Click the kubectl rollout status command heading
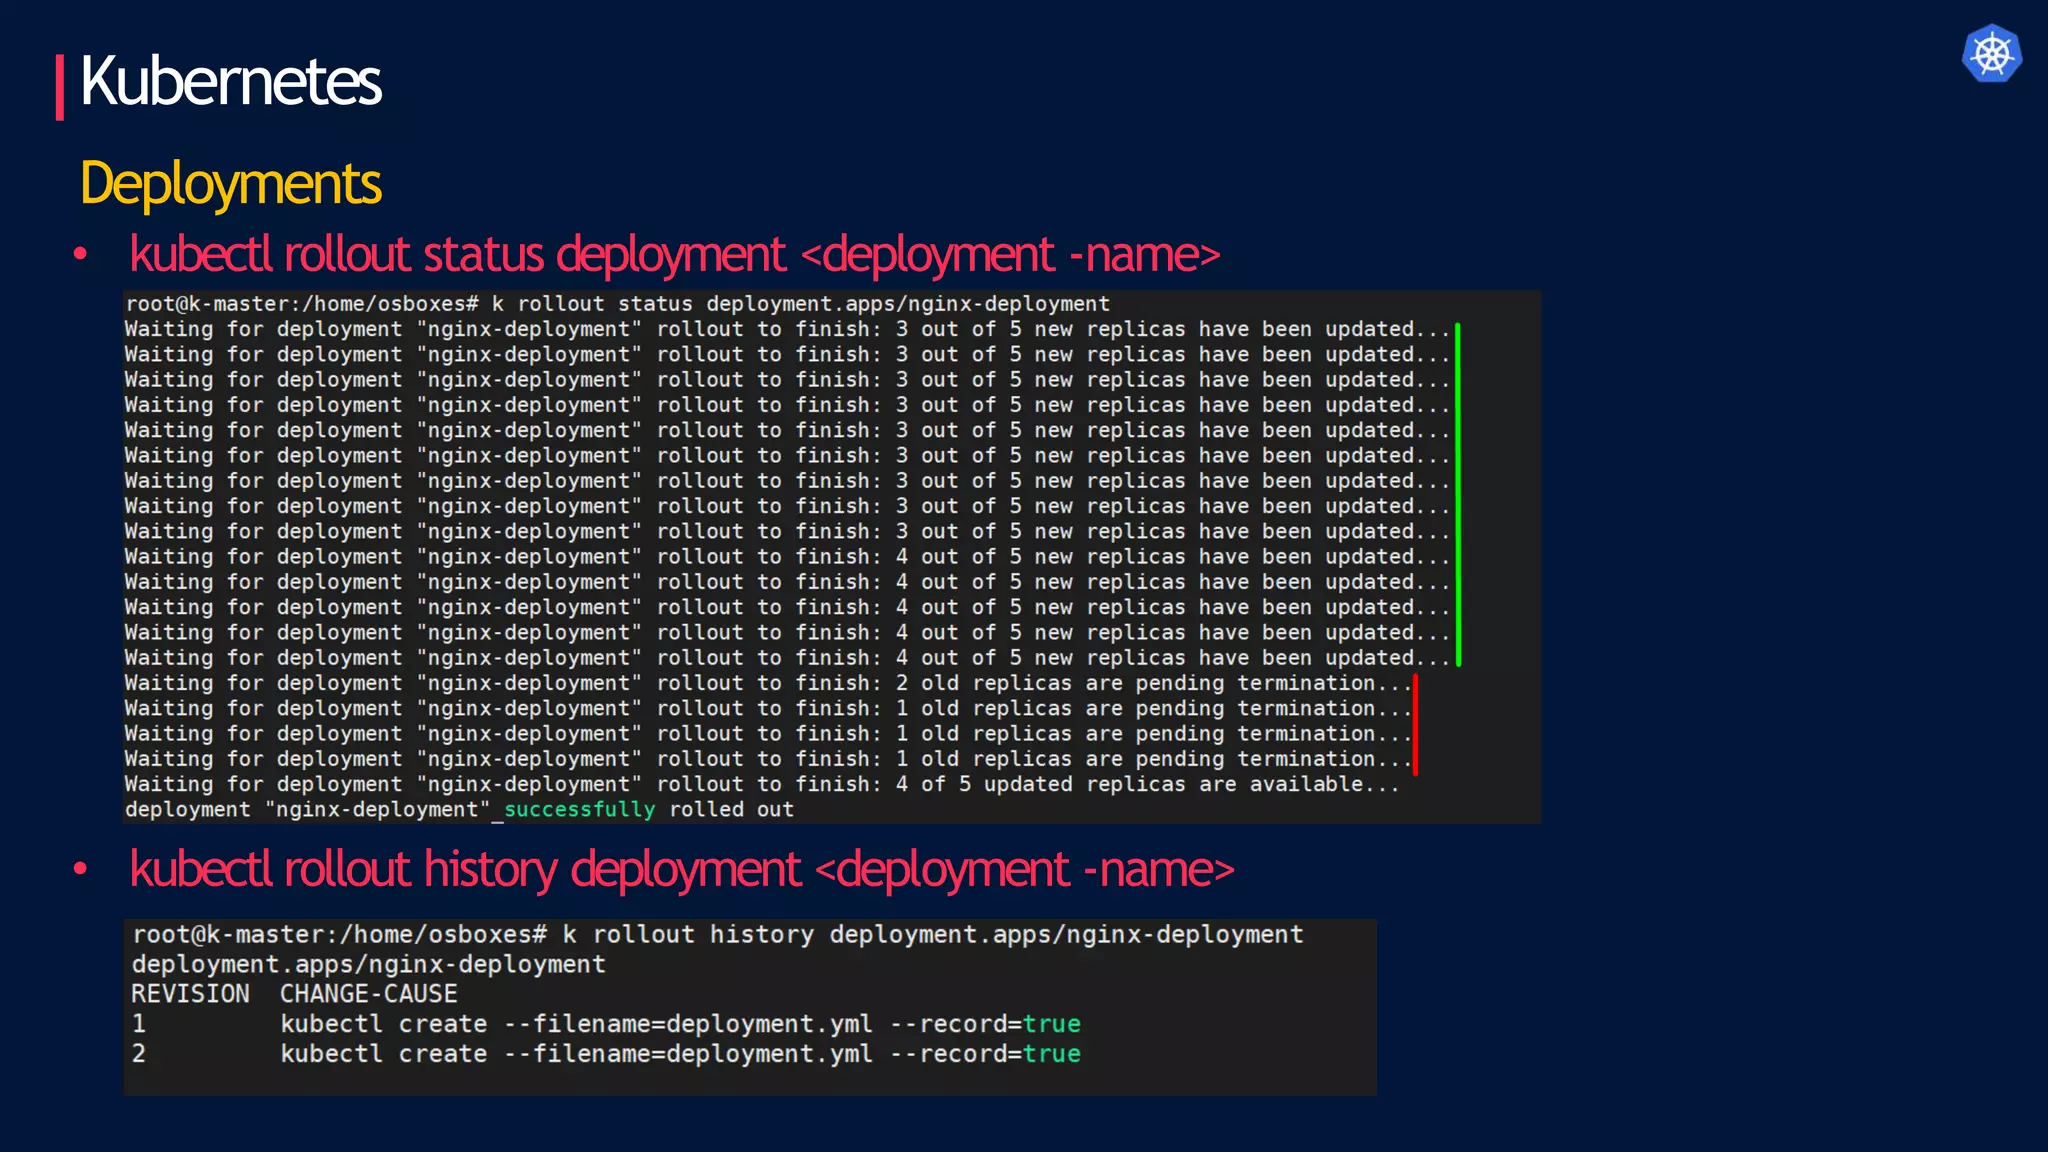This screenshot has height=1152, width=2048. point(675,255)
